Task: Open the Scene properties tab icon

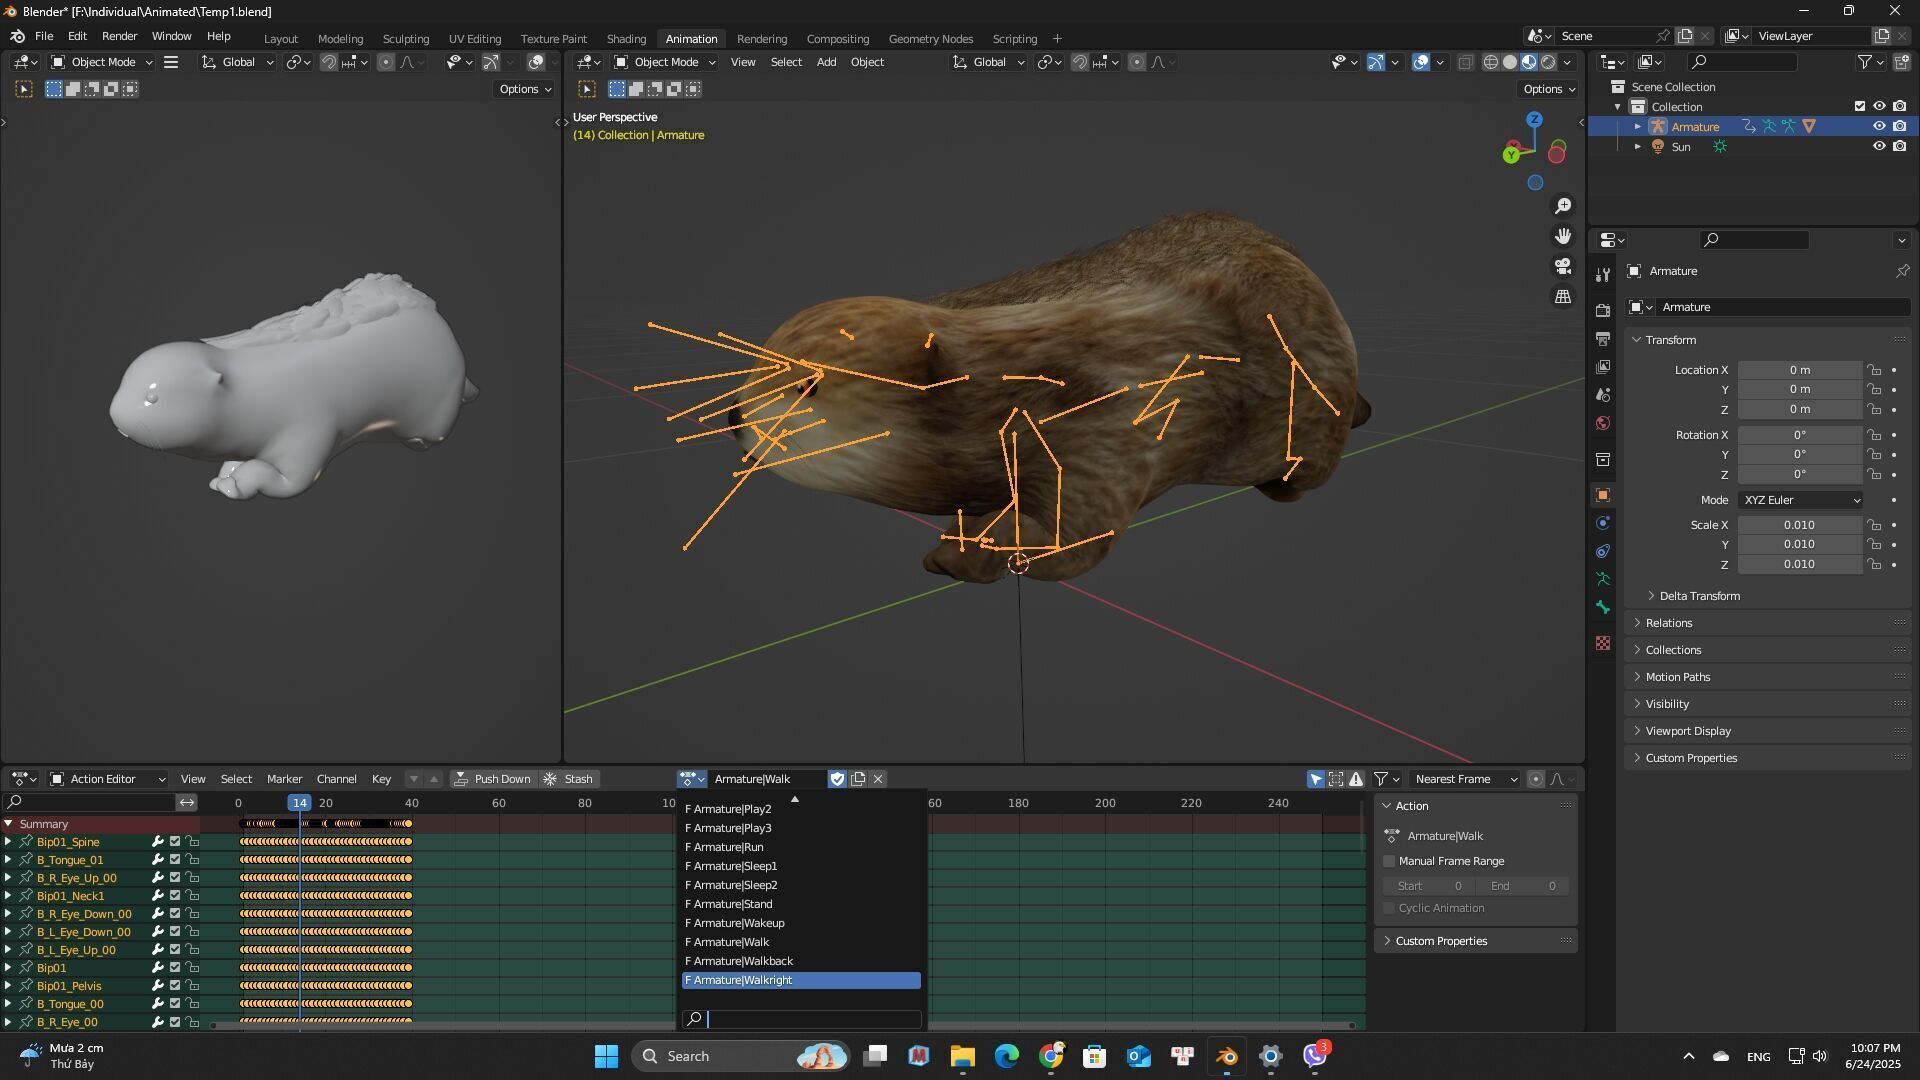Action: tap(1603, 395)
